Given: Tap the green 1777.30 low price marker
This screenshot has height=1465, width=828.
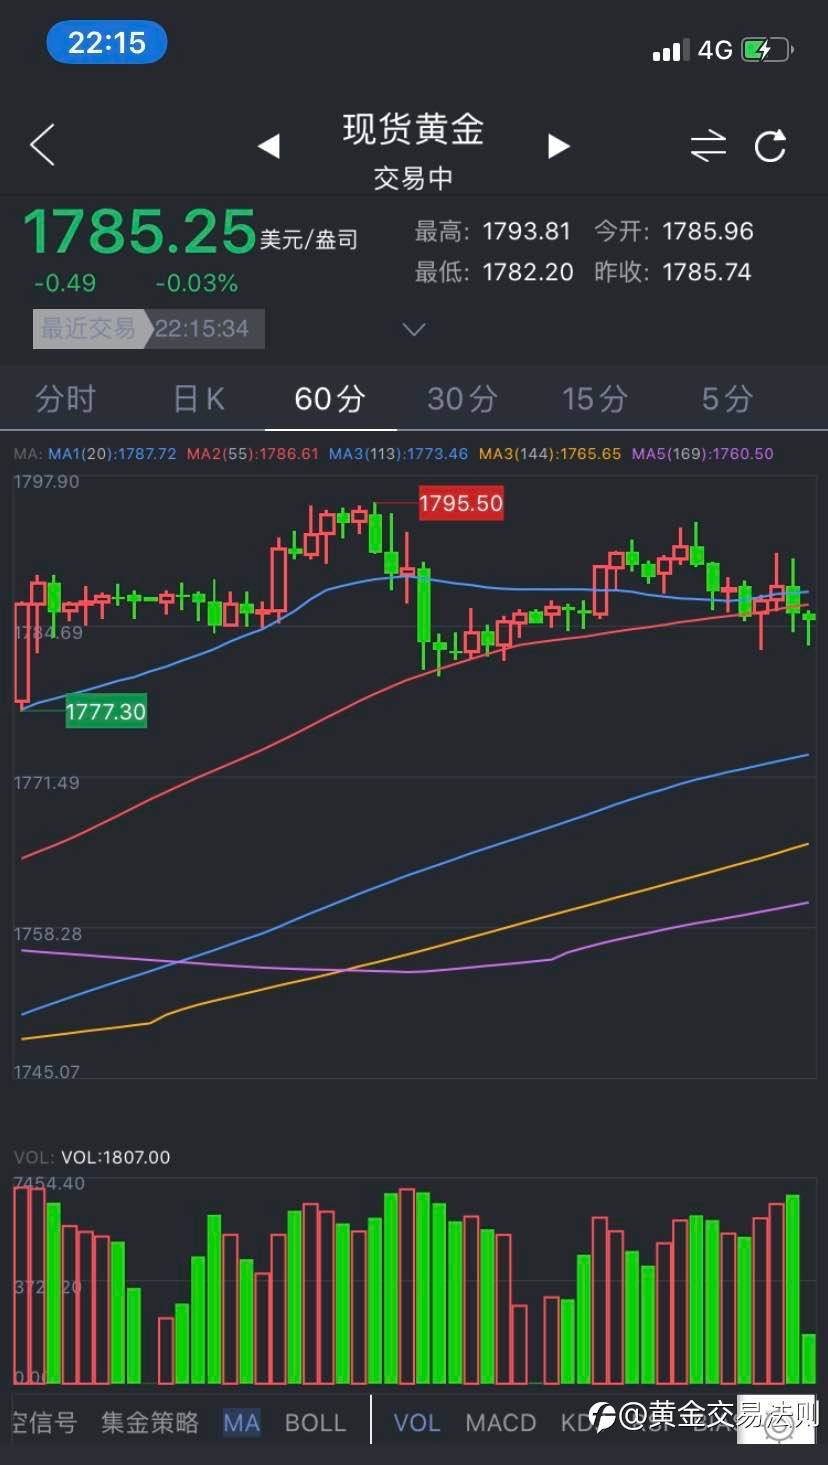Looking at the screenshot, I should (106, 712).
